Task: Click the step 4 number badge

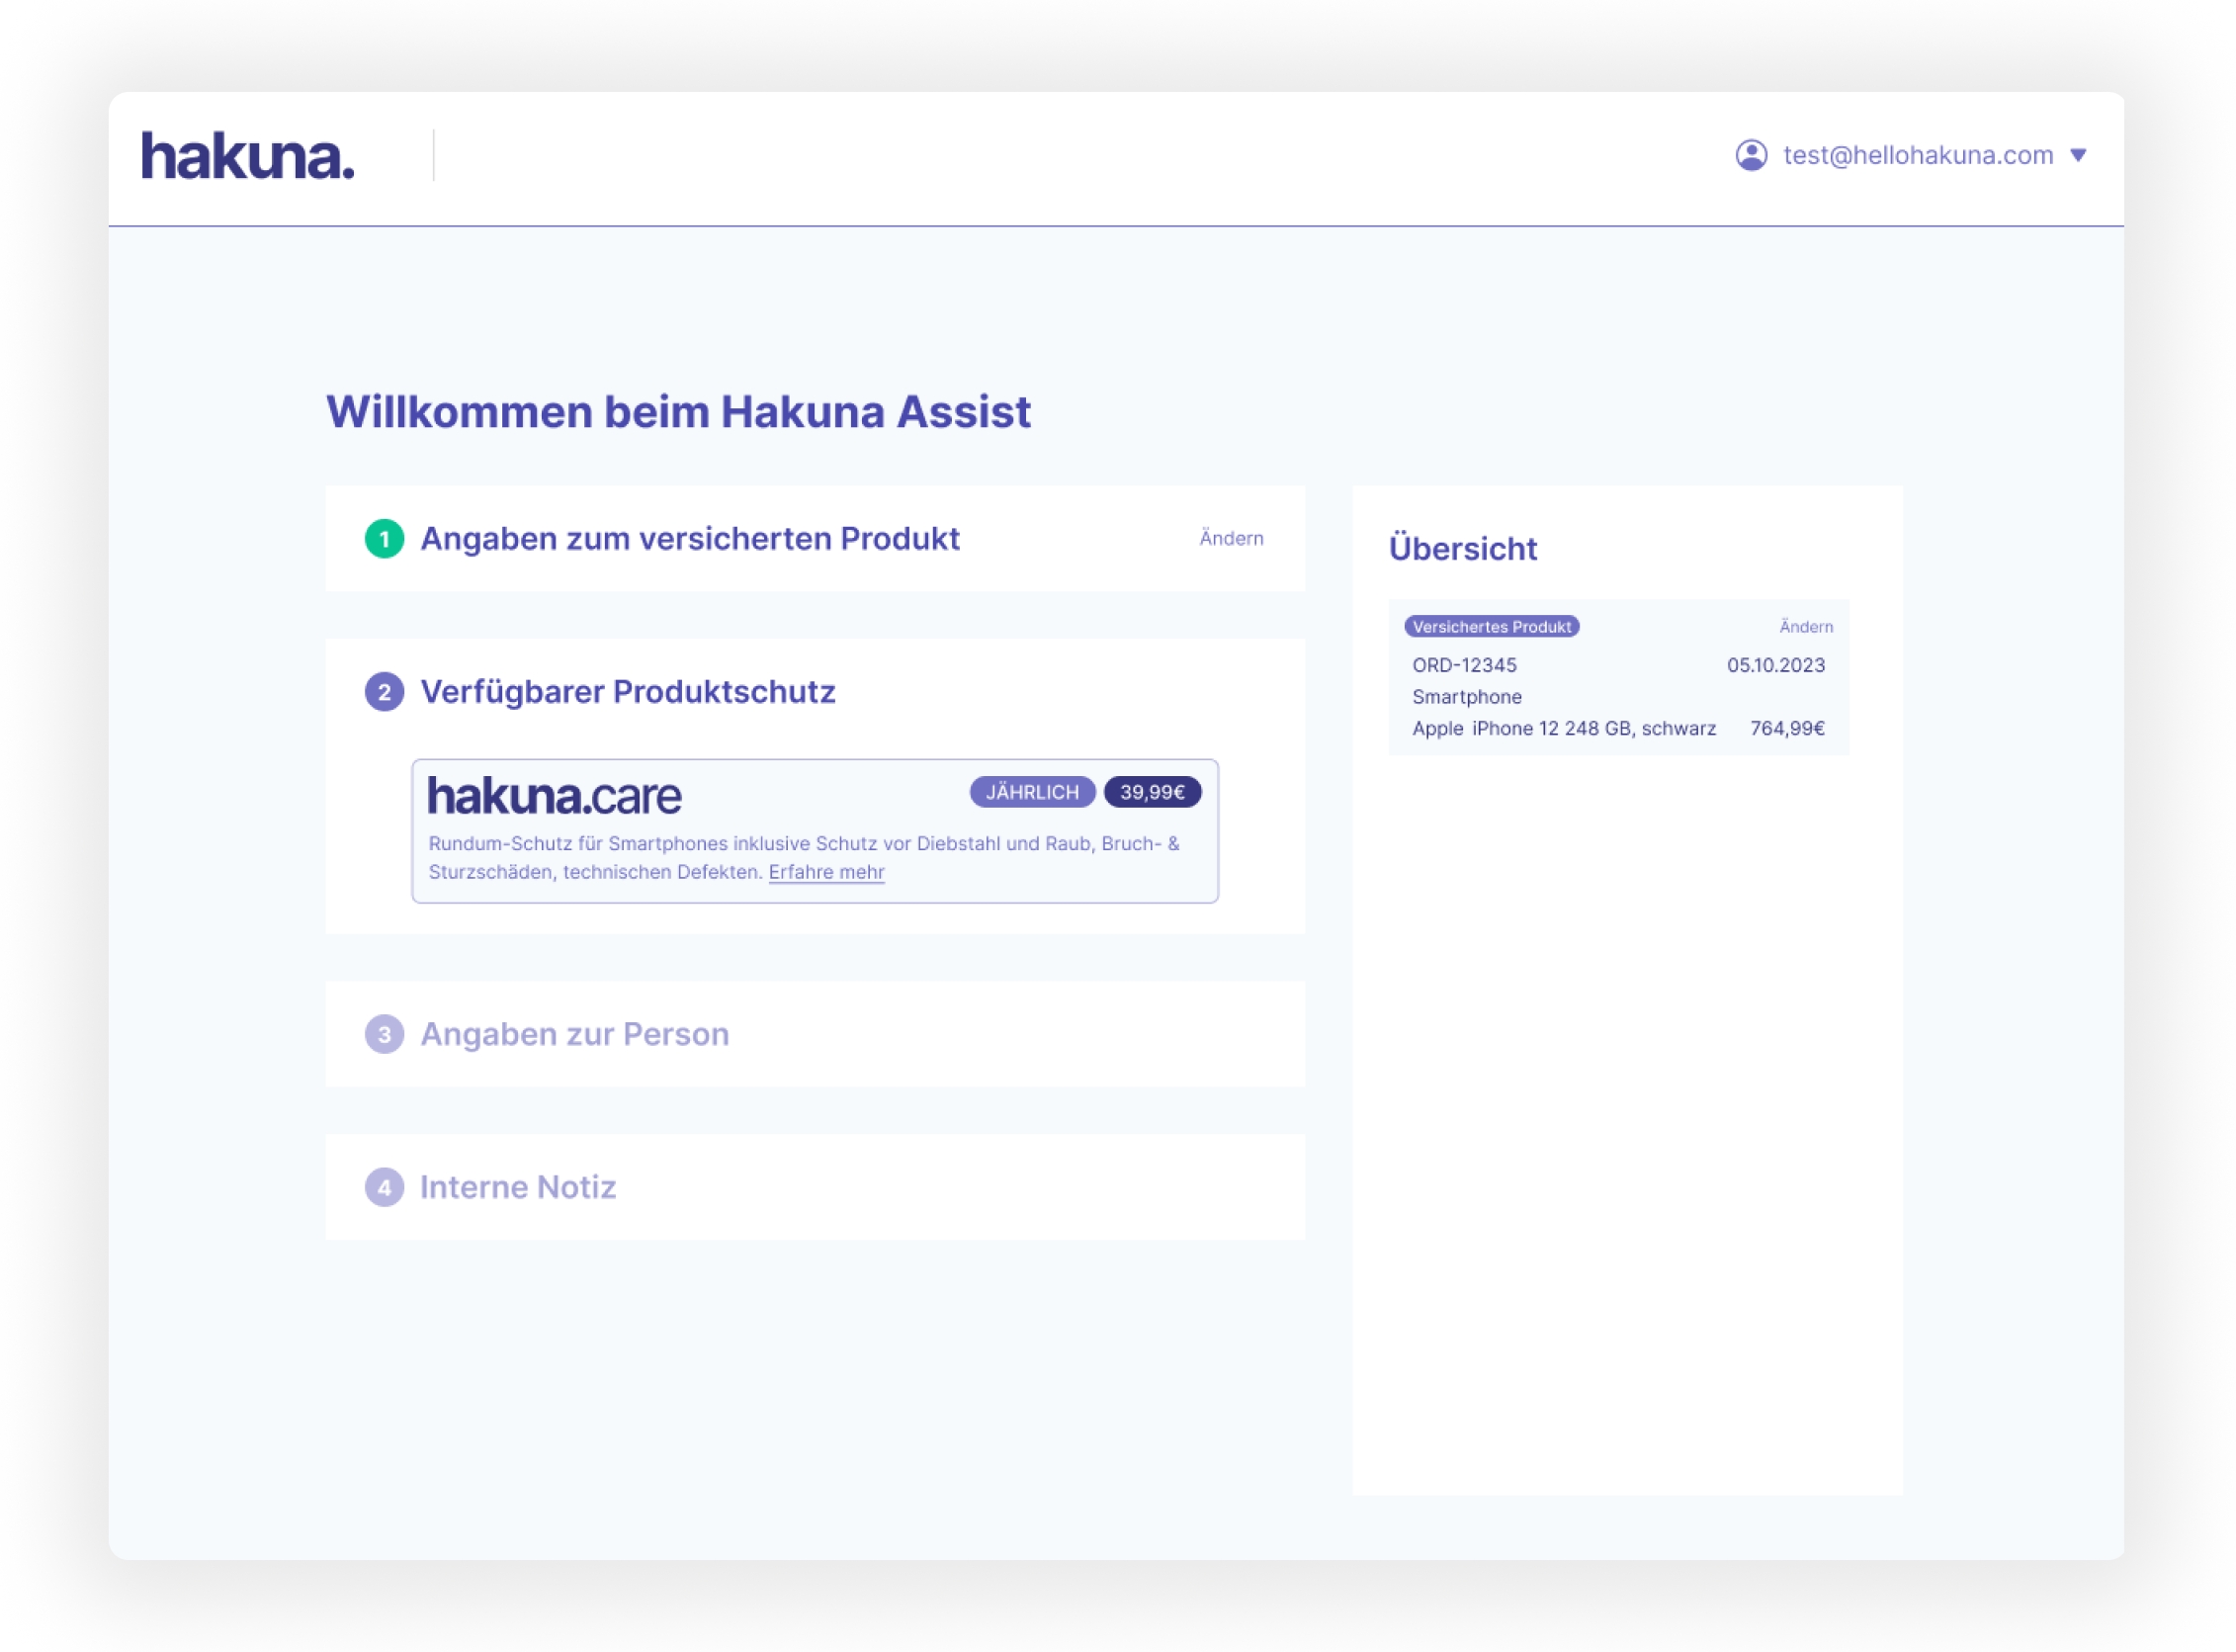Action: [x=384, y=1187]
